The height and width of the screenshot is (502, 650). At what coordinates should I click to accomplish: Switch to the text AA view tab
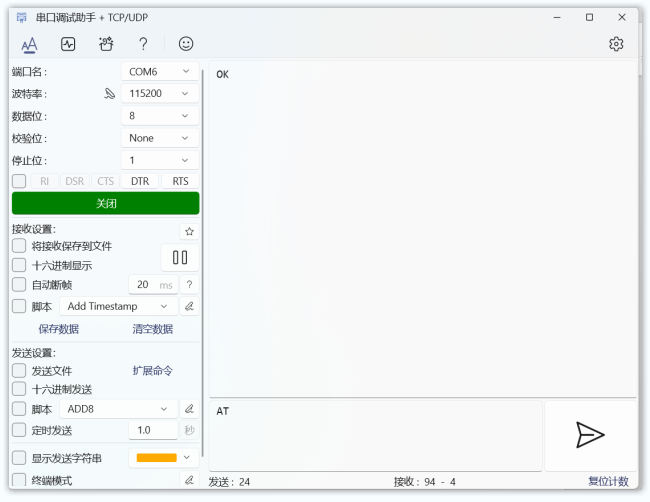[29, 44]
